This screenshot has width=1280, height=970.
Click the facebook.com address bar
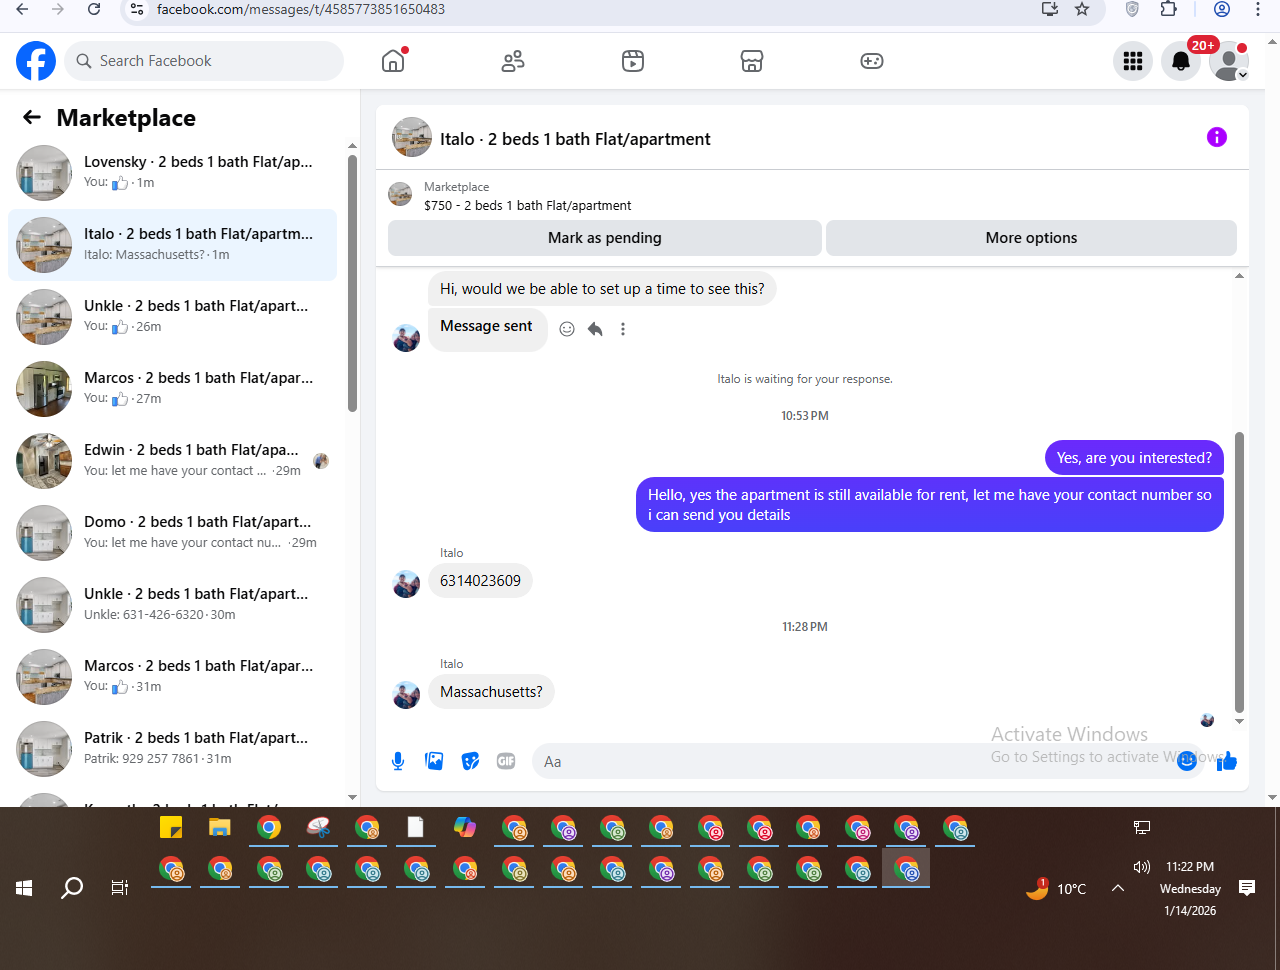coord(580,9)
